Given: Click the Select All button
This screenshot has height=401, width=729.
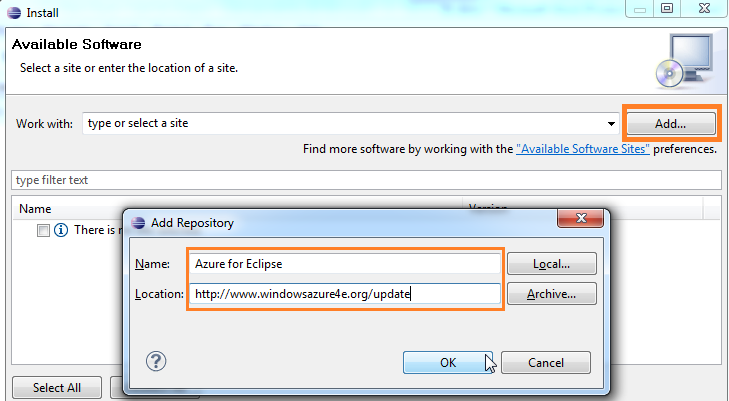Looking at the screenshot, I should coord(57,388).
